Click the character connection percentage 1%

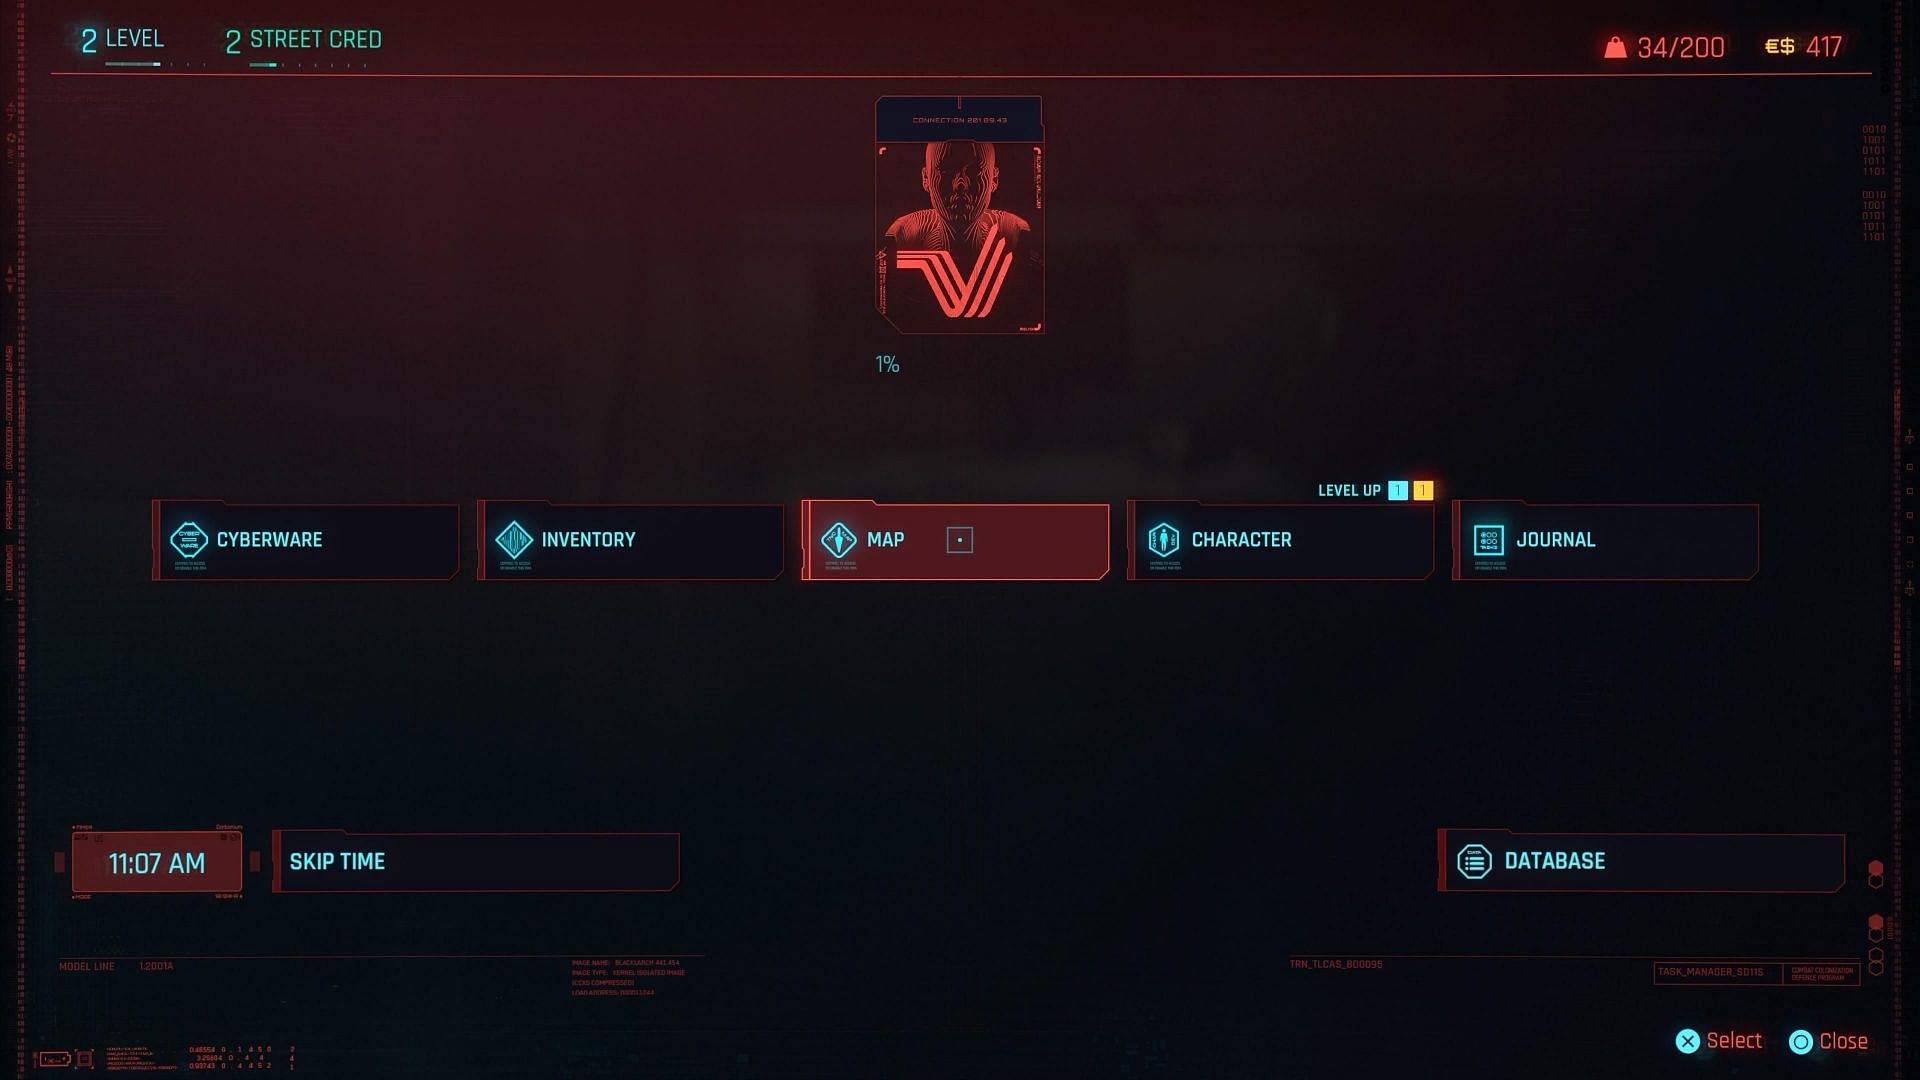[887, 363]
